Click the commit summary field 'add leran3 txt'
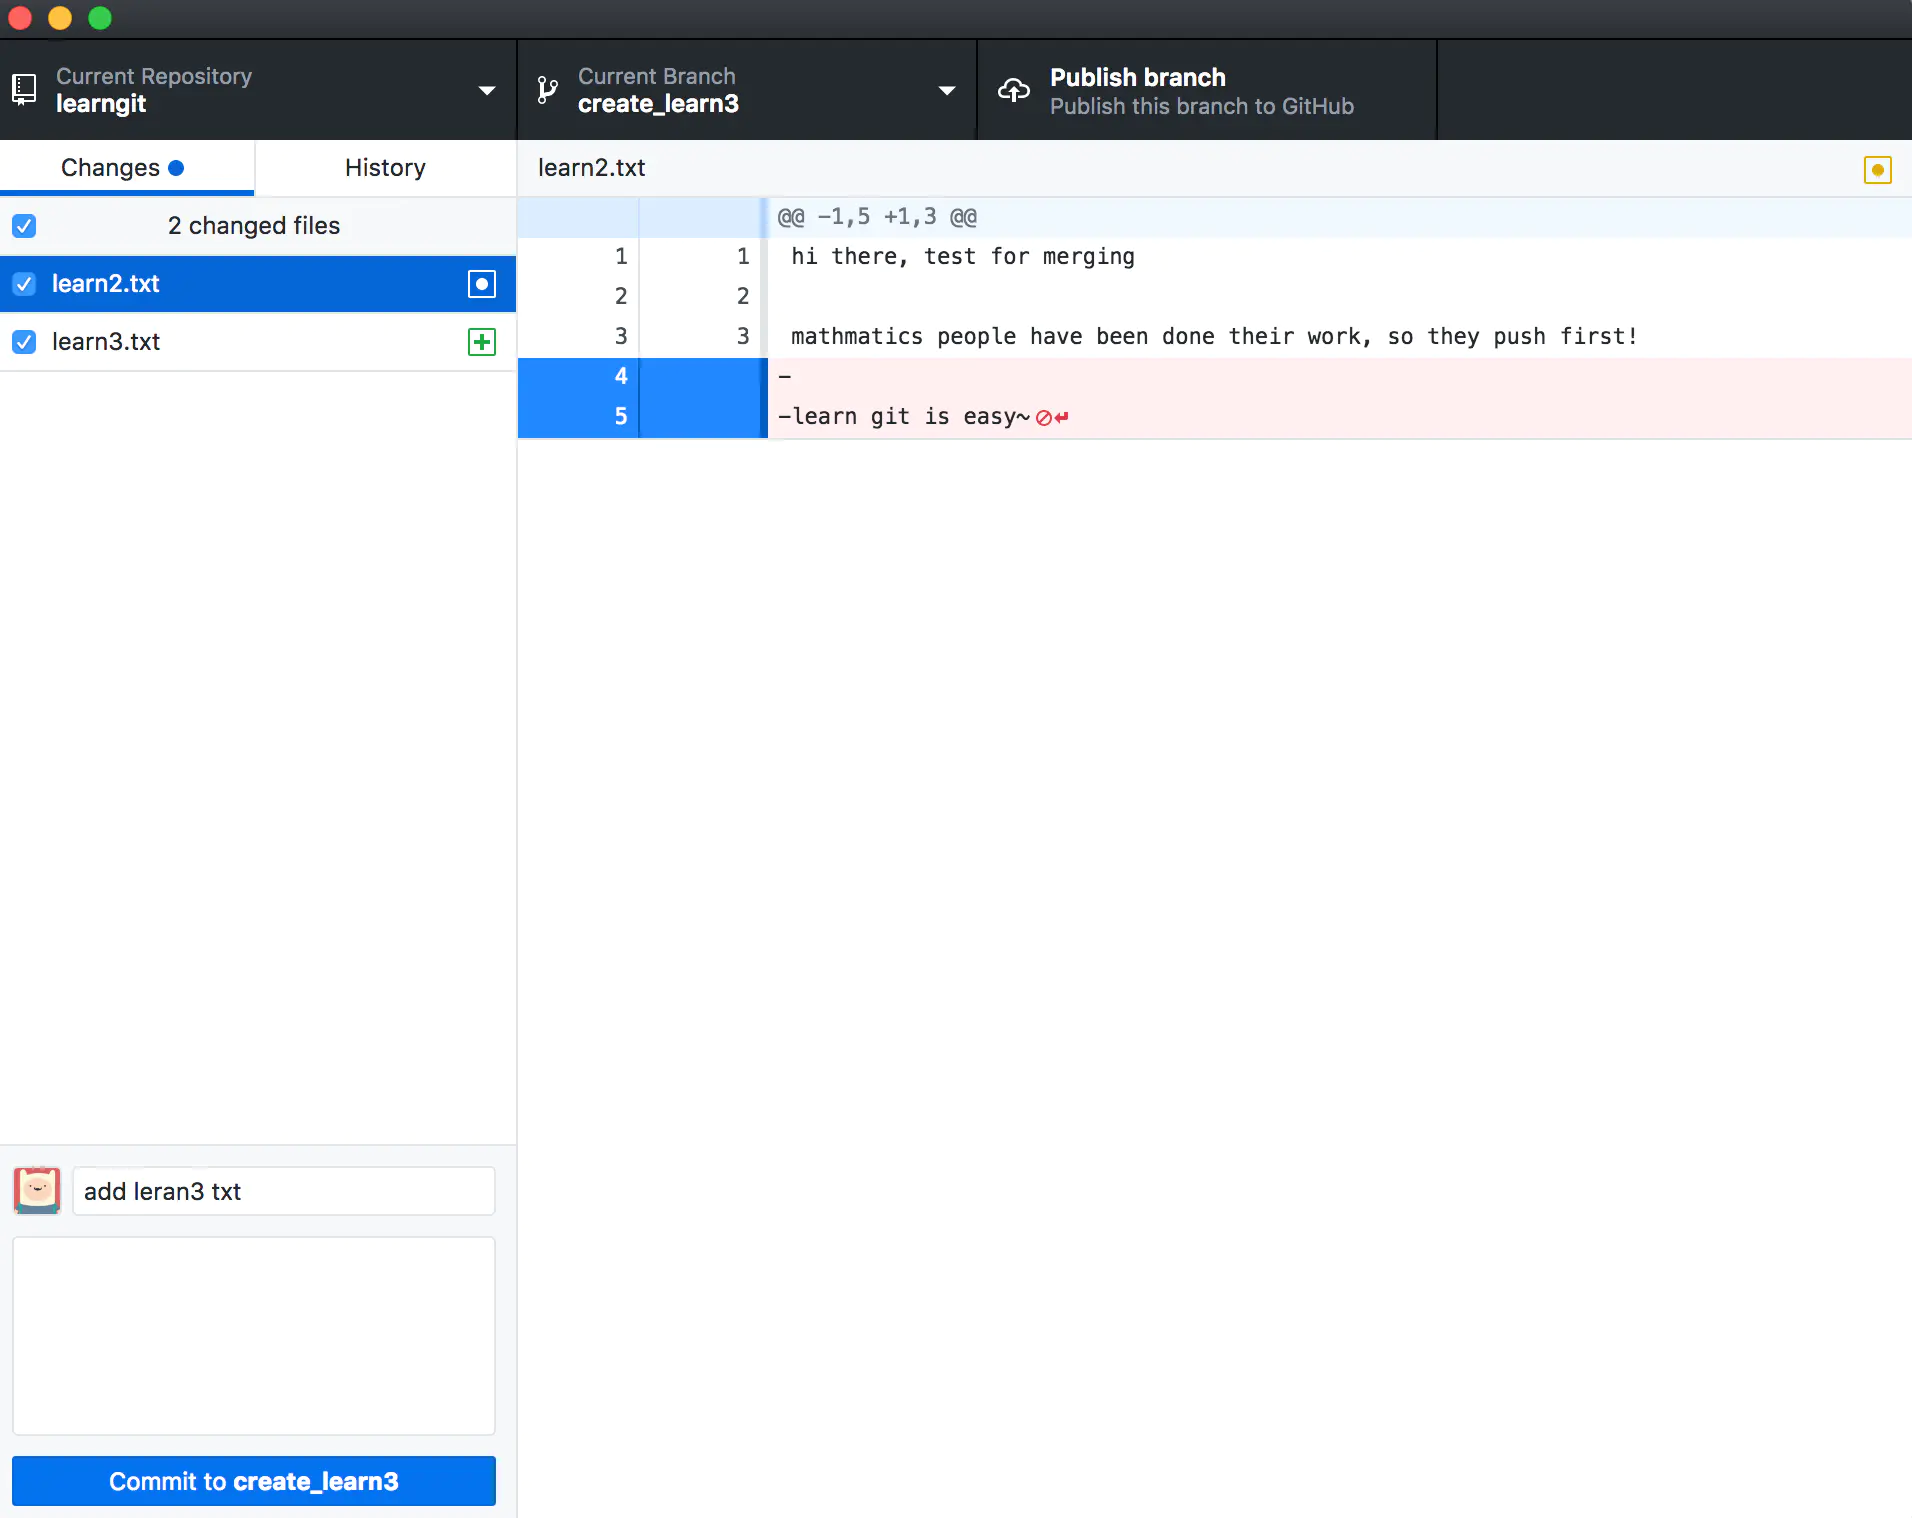The height and width of the screenshot is (1518, 1912). 284,1191
